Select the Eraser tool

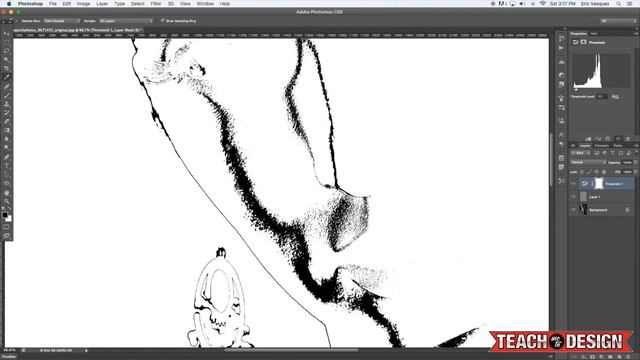(7, 122)
